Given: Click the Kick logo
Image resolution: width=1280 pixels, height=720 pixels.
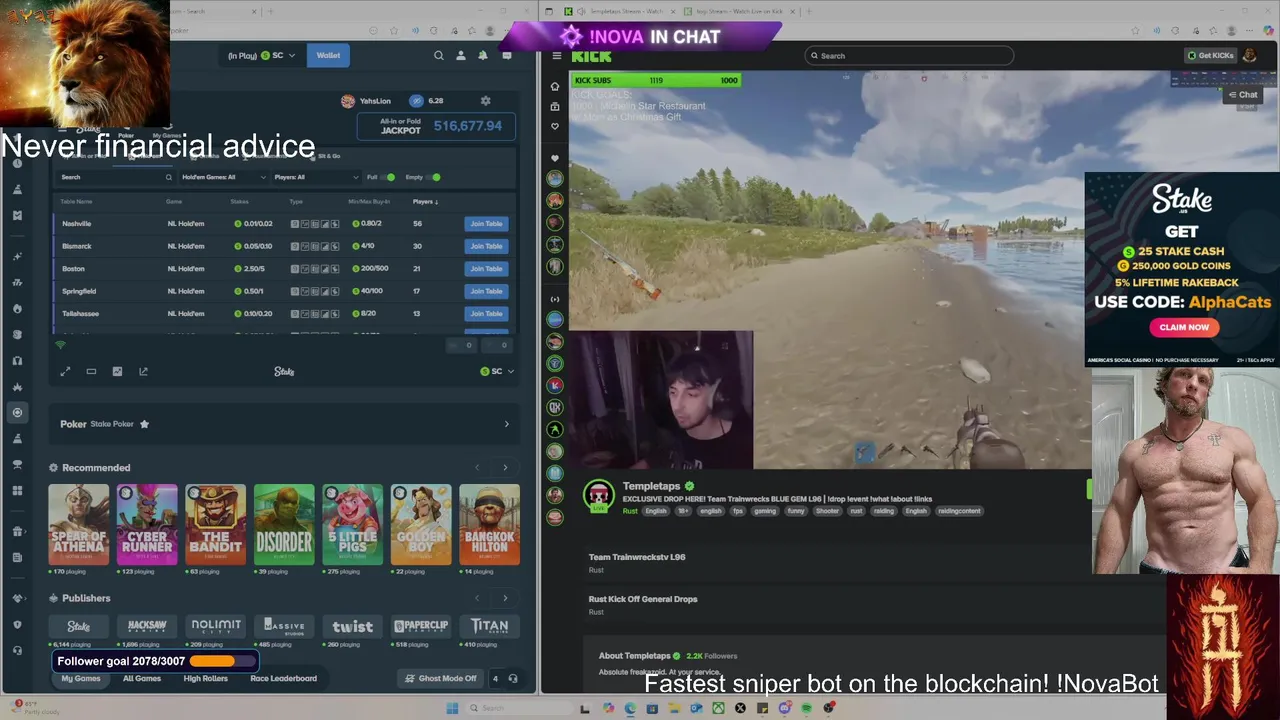Looking at the screenshot, I should (591, 56).
